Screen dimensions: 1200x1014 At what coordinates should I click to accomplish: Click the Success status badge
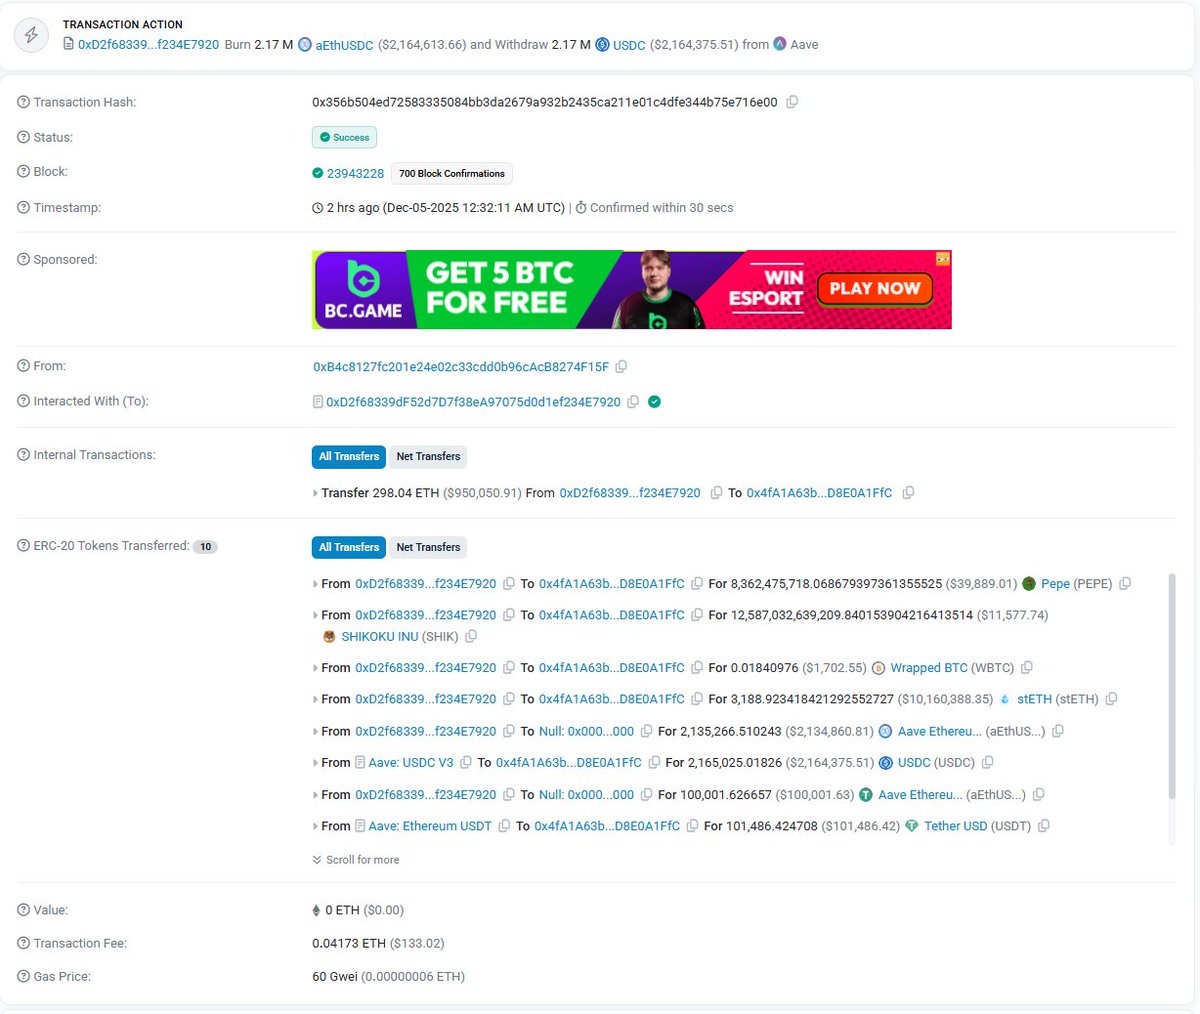click(x=344, y=138)
